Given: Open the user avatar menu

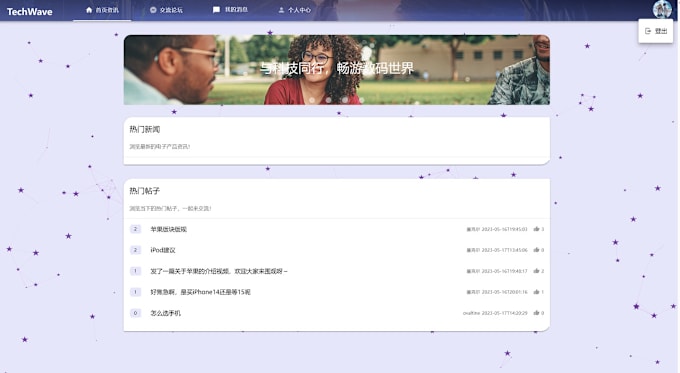Looking at the screenshot, I should tap(662, 9).
